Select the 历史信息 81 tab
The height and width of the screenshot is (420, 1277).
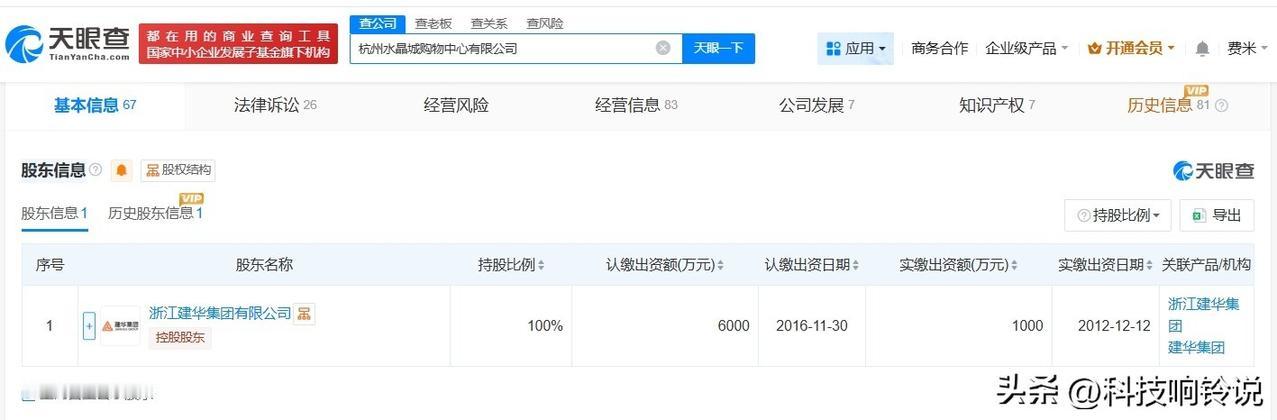(x=1169, y=105)
